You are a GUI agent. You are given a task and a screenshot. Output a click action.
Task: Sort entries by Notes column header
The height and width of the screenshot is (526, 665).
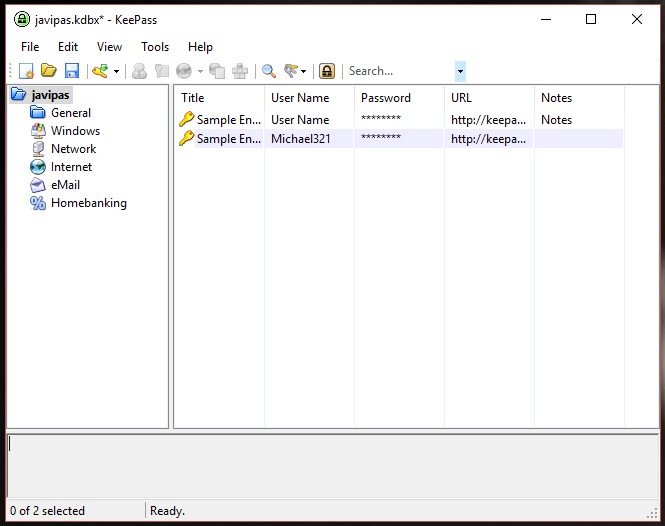(579, 98)
